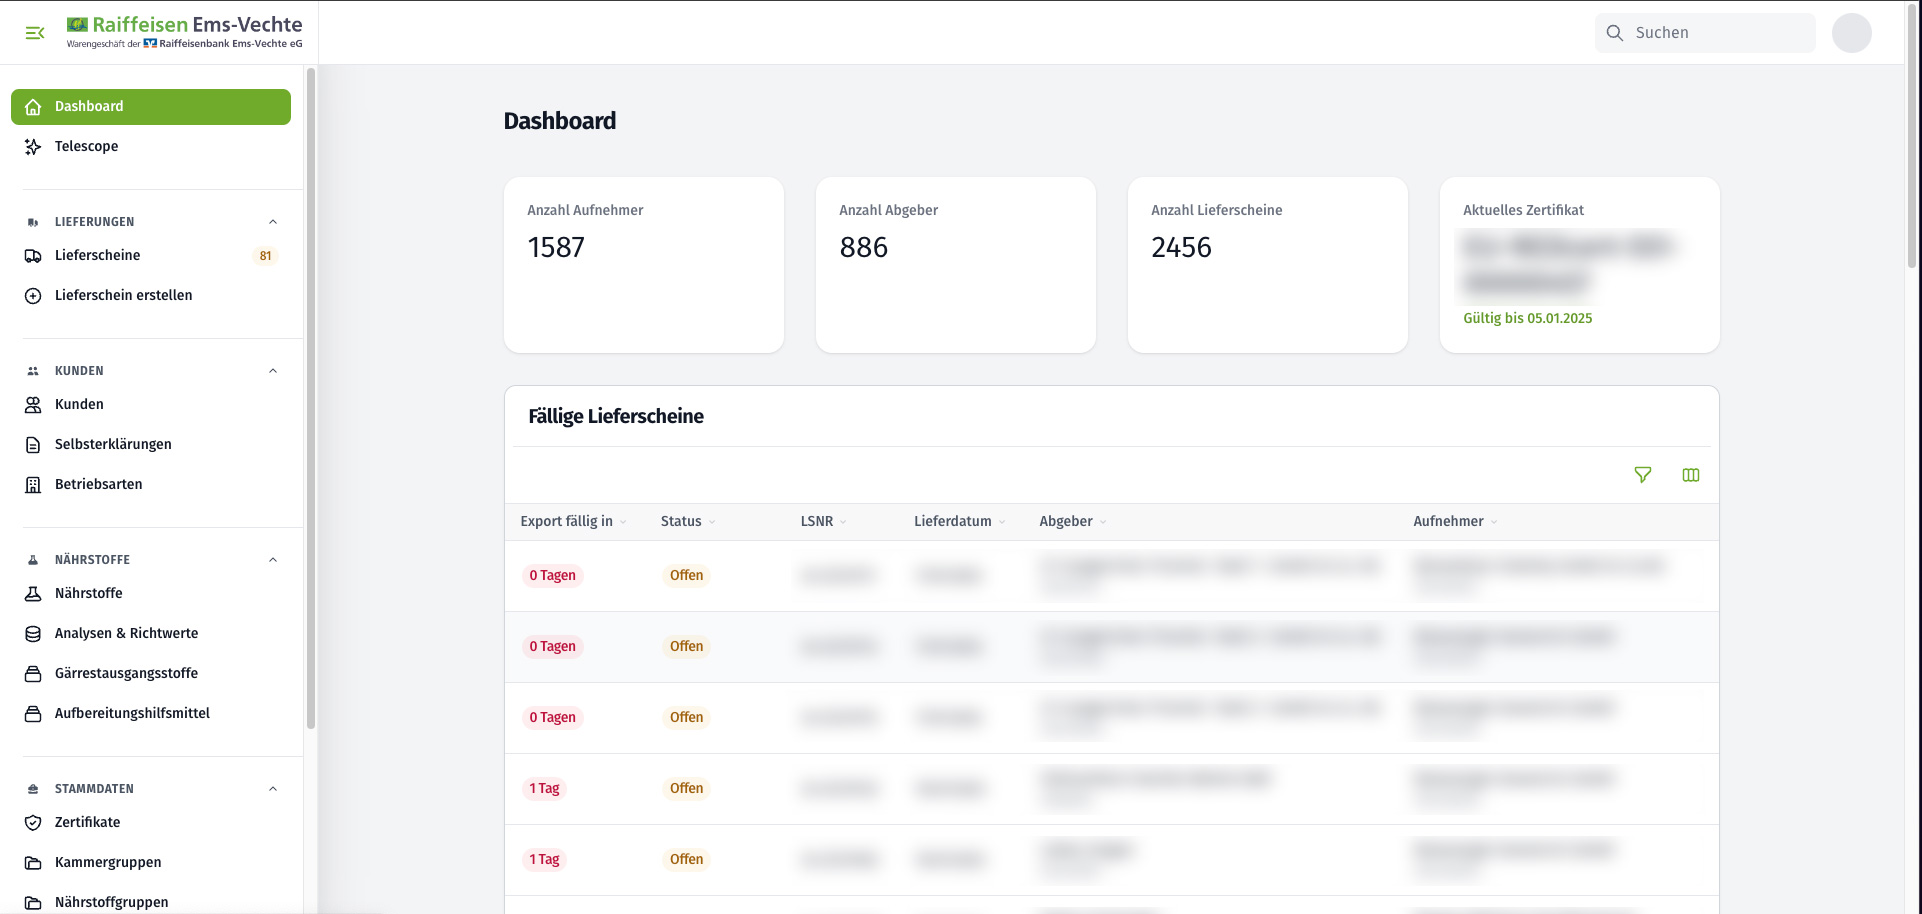Open Analysen & Richtwerte page

tap(126, 634)
